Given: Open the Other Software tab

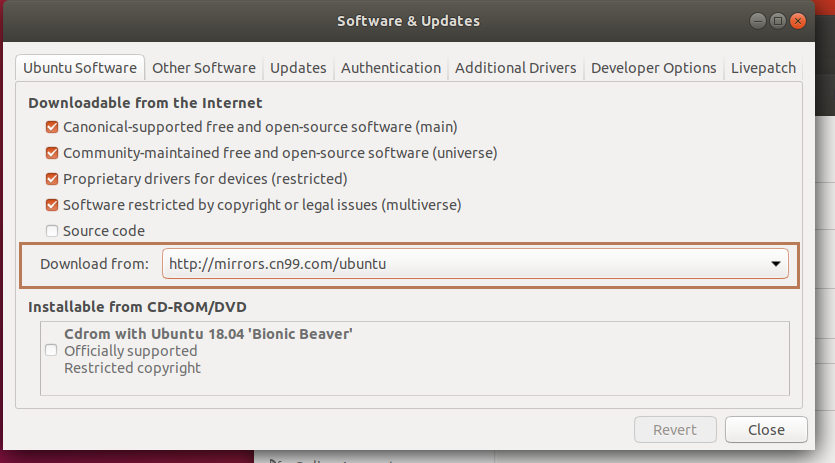Looking at the screenshot, I should point(204,68).
